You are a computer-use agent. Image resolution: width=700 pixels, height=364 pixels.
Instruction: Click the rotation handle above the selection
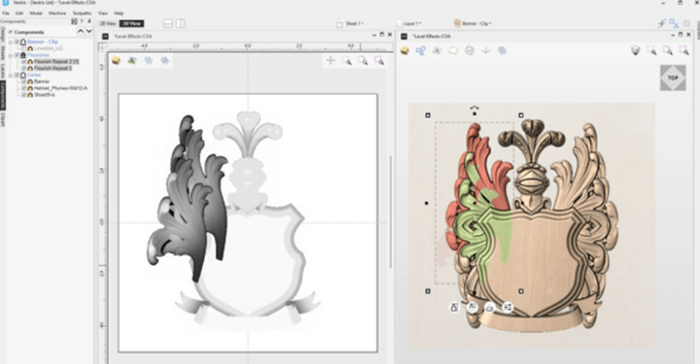[x=475, y=109]
